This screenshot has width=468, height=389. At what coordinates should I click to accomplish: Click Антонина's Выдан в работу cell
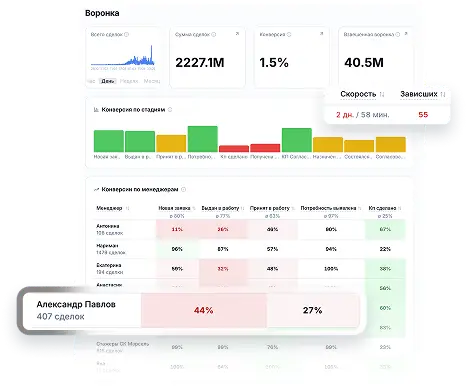[x=223, y=229]
